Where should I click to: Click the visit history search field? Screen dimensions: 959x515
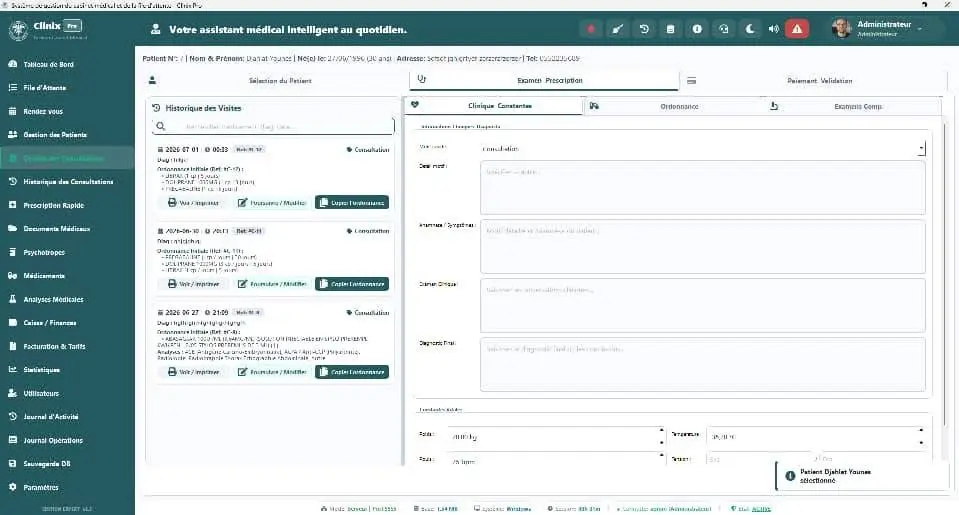click(273, 126)
